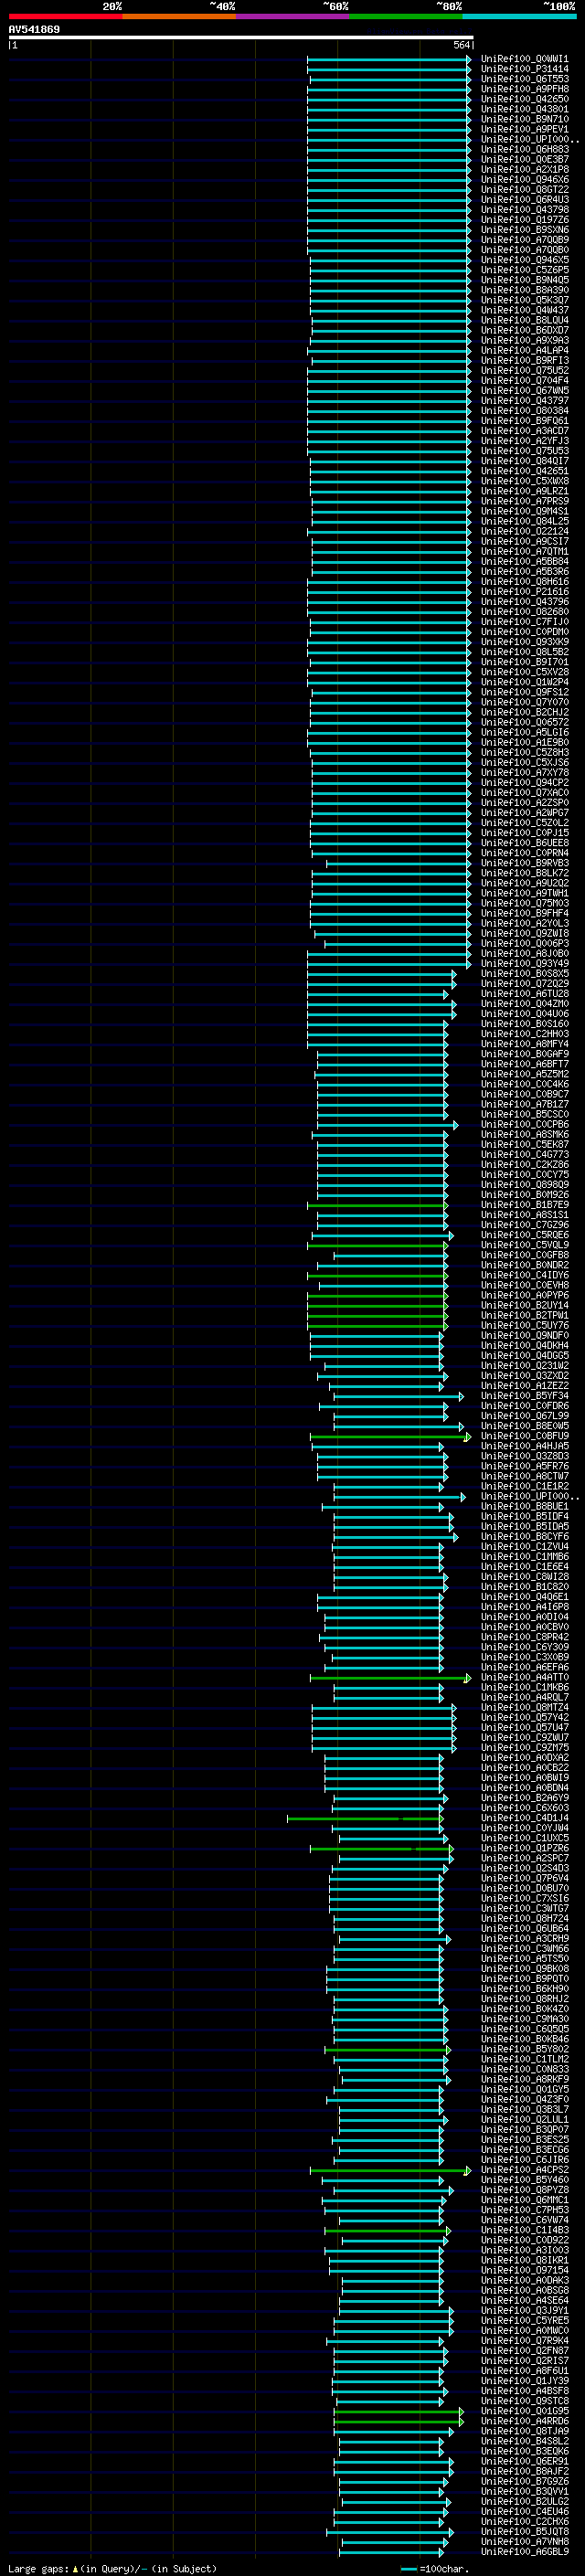Click label UniRef100_Q3J9Y1

tap(524, 2310)
